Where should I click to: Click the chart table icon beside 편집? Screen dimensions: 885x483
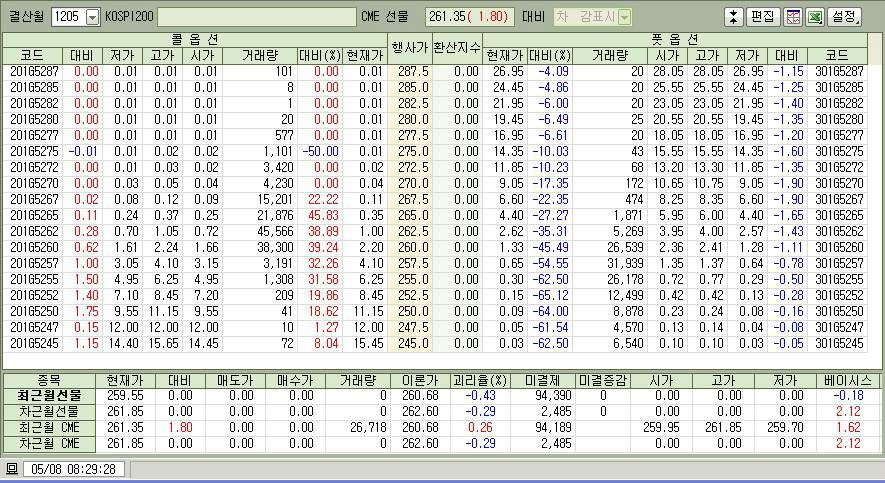793,17
